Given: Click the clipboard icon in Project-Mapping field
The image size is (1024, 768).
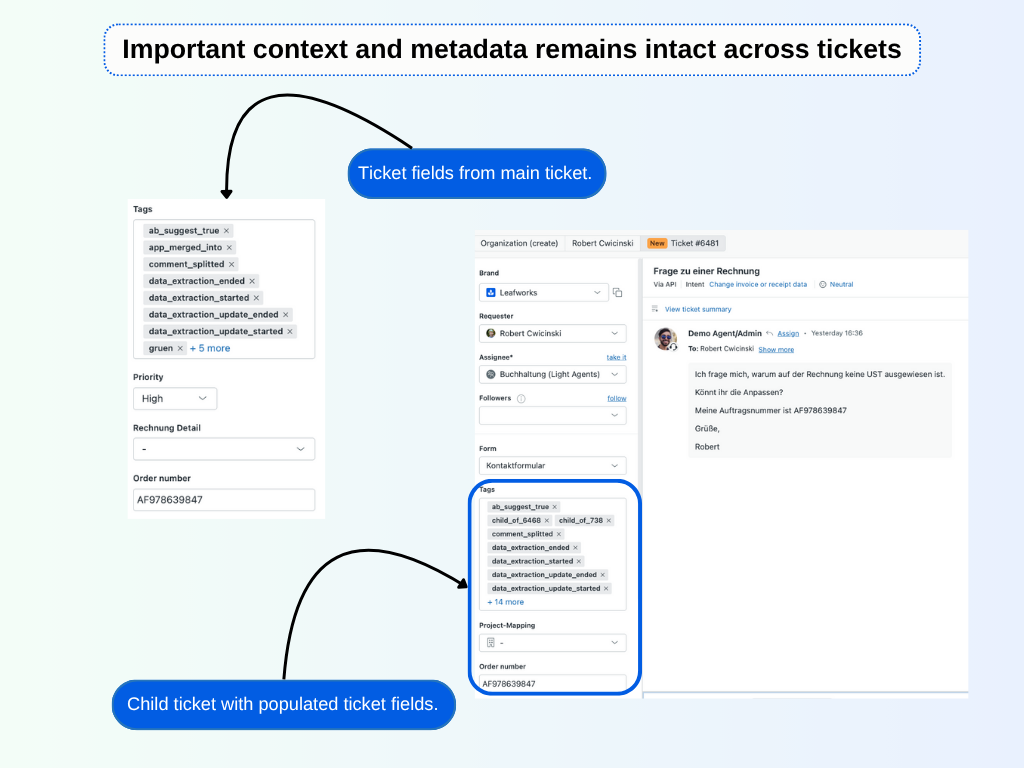Looking at the screenshot, I should tap(490, 642).
